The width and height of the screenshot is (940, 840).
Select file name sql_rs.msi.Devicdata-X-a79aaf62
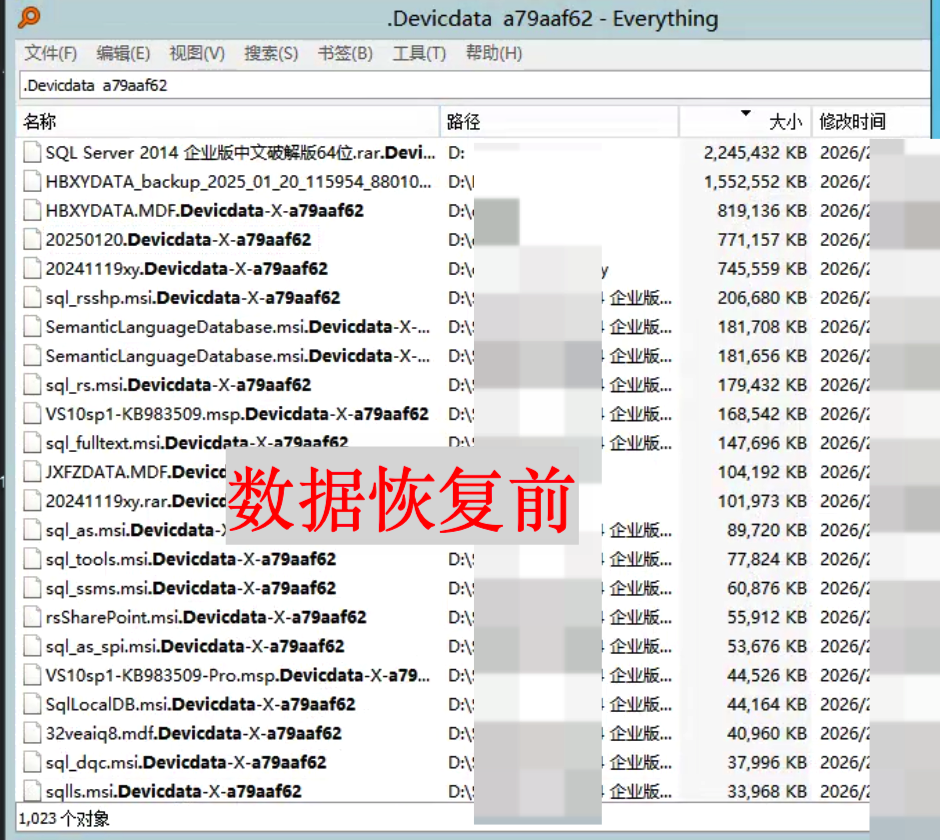(x=178, y=384)
